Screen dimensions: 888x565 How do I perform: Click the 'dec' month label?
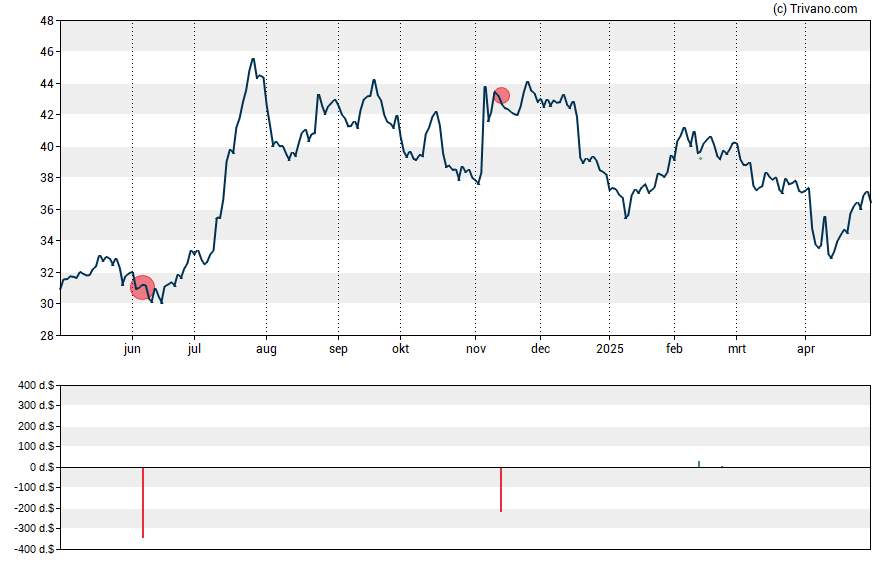pyautogui.click(x=540, y=349)
